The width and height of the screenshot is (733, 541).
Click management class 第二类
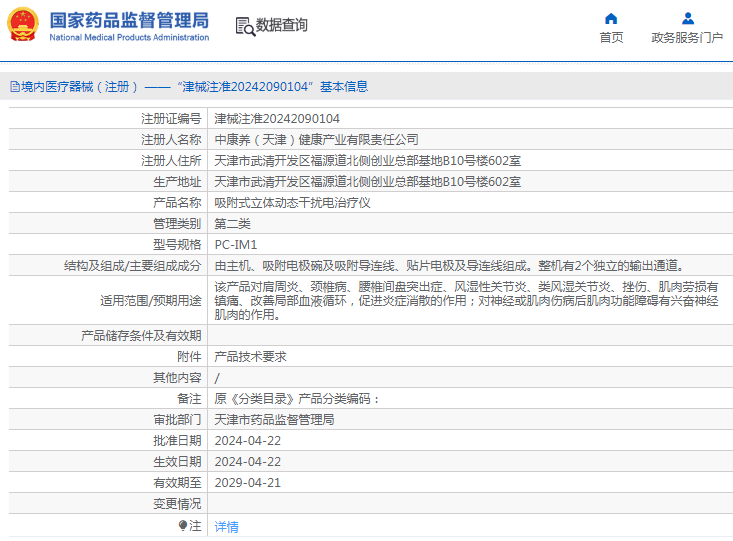coord(232,224)
